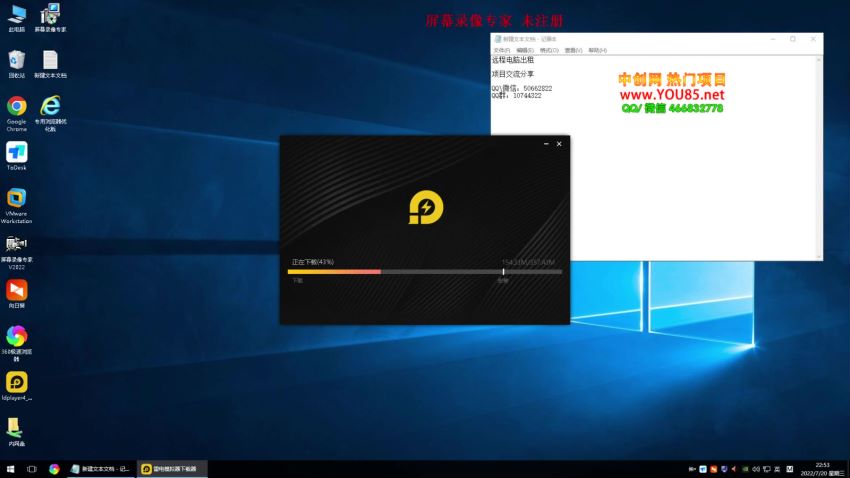The image size is (850, 478).
Task: Click the shield security tray icon
Action: pyautogui.click(x=724, y=469)
